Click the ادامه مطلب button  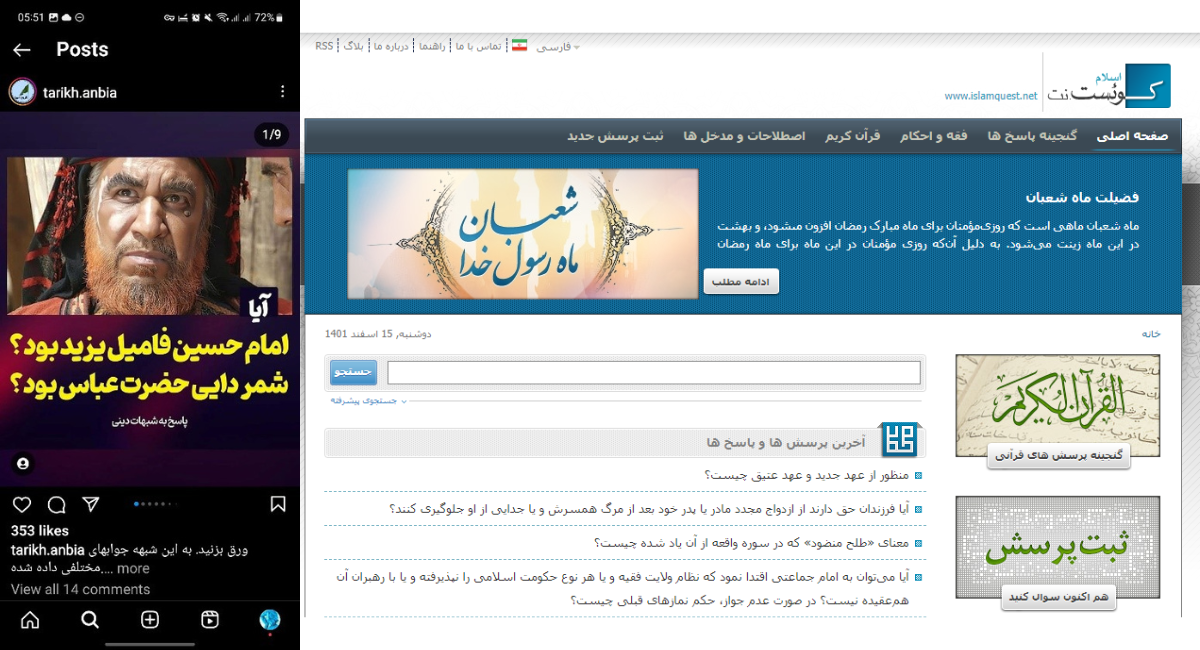741,282
